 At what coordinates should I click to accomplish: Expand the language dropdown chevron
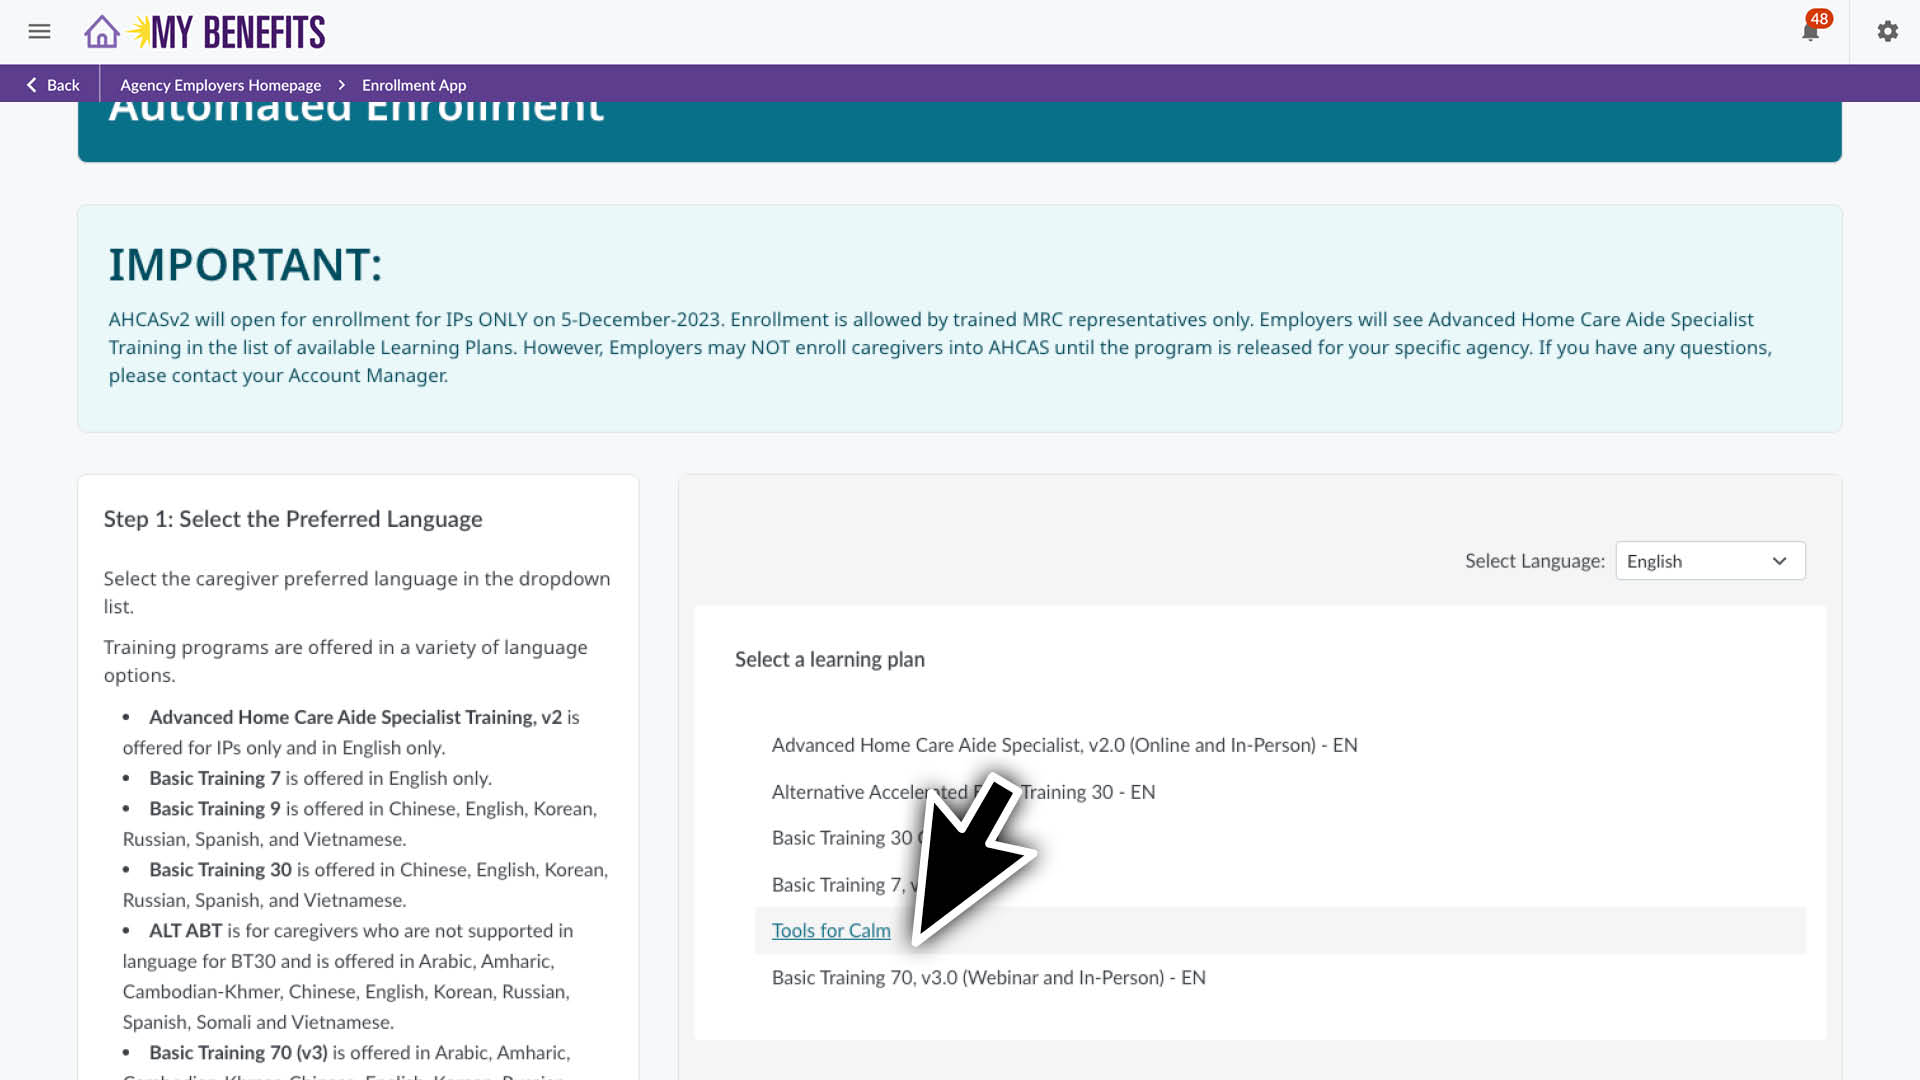(1779, 561)
